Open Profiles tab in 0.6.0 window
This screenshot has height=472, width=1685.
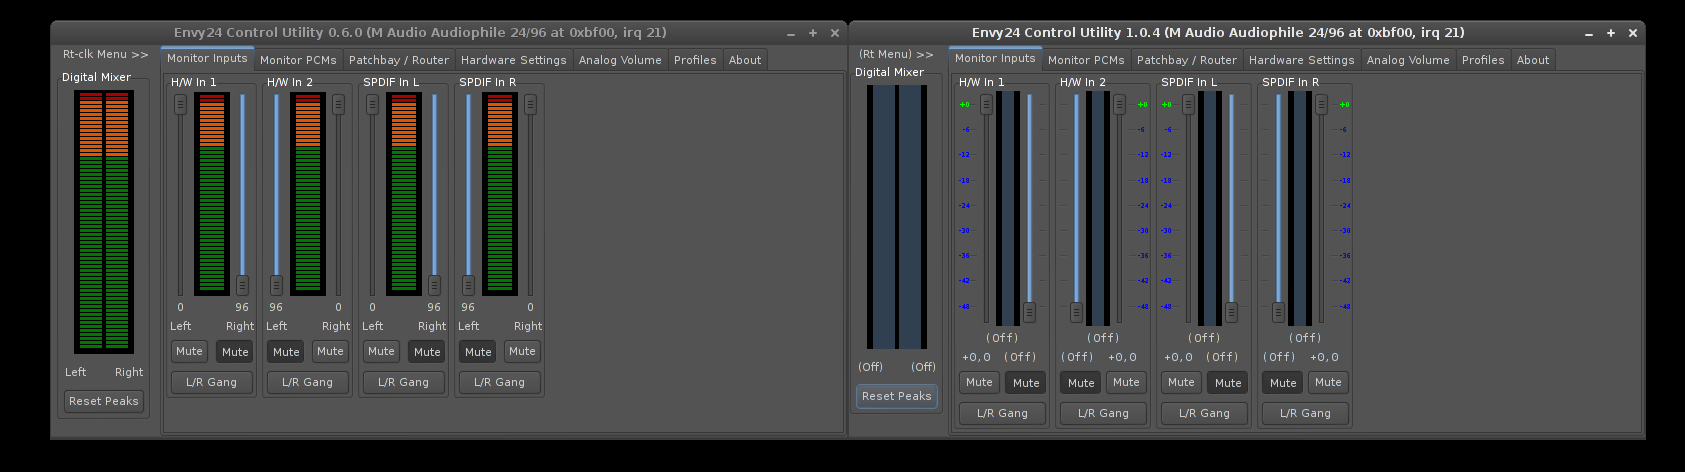point(695,60)
